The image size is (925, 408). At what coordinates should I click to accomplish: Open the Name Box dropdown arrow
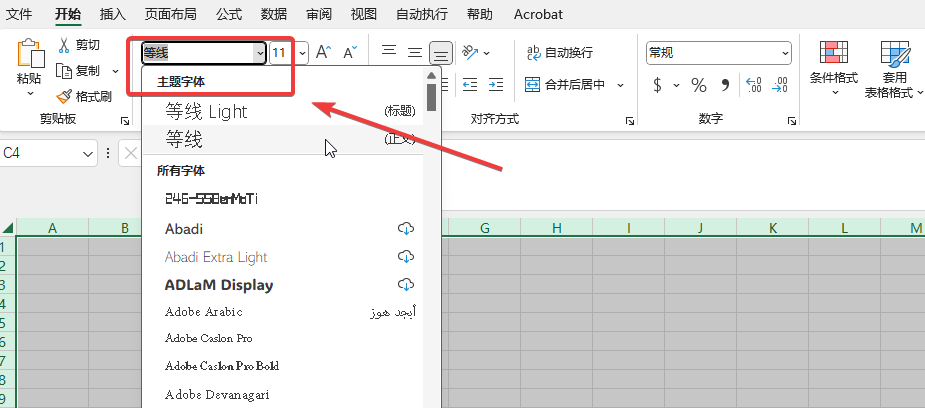point(88,154)
